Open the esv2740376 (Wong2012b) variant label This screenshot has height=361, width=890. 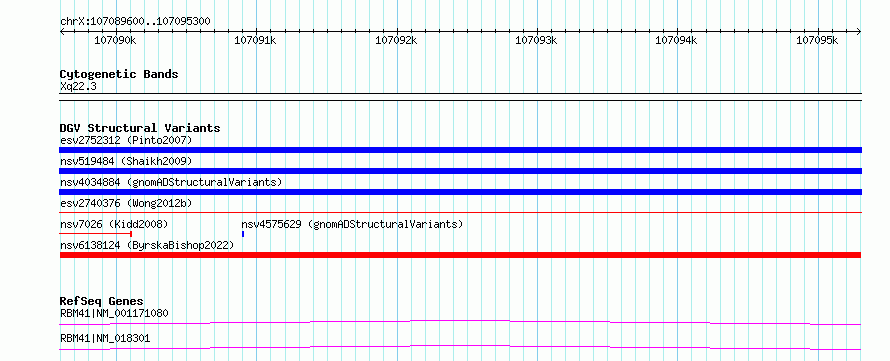(126, 203)
